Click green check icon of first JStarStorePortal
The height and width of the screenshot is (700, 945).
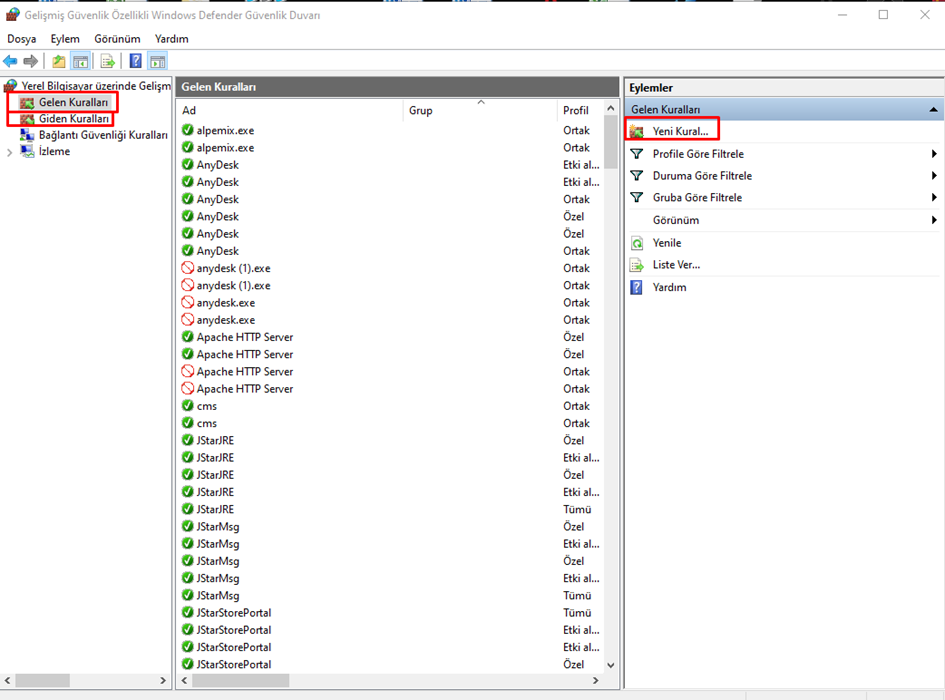[187, 612]
